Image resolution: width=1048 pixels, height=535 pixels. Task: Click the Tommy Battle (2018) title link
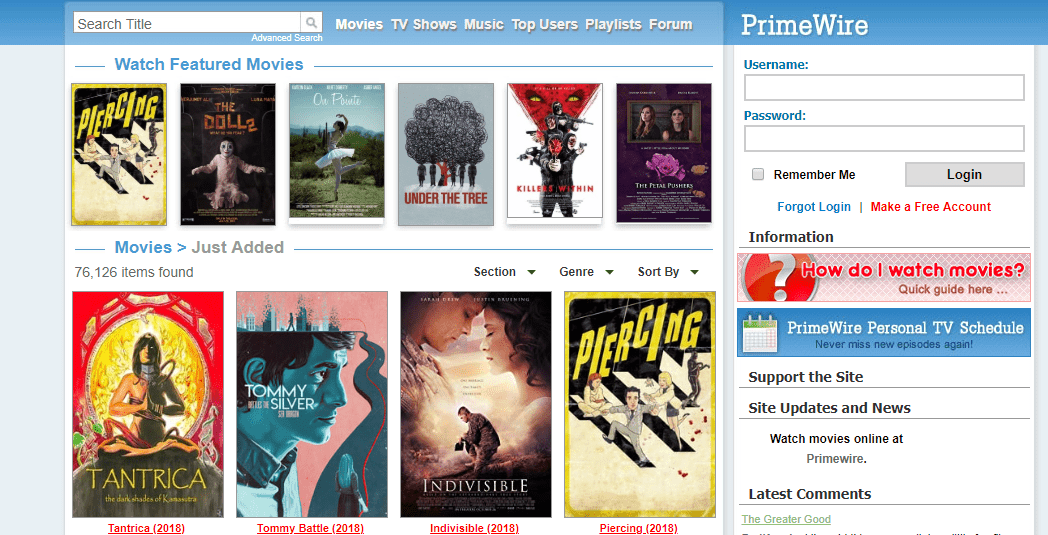pos(310,528)
